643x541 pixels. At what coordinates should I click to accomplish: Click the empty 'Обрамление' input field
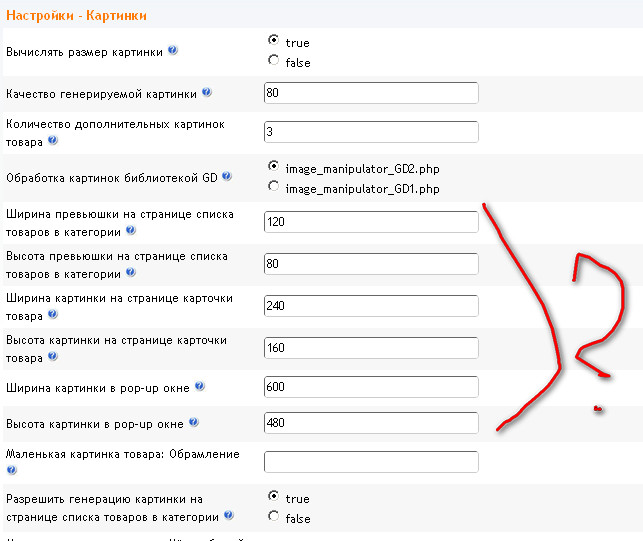(x=371, y=462)
